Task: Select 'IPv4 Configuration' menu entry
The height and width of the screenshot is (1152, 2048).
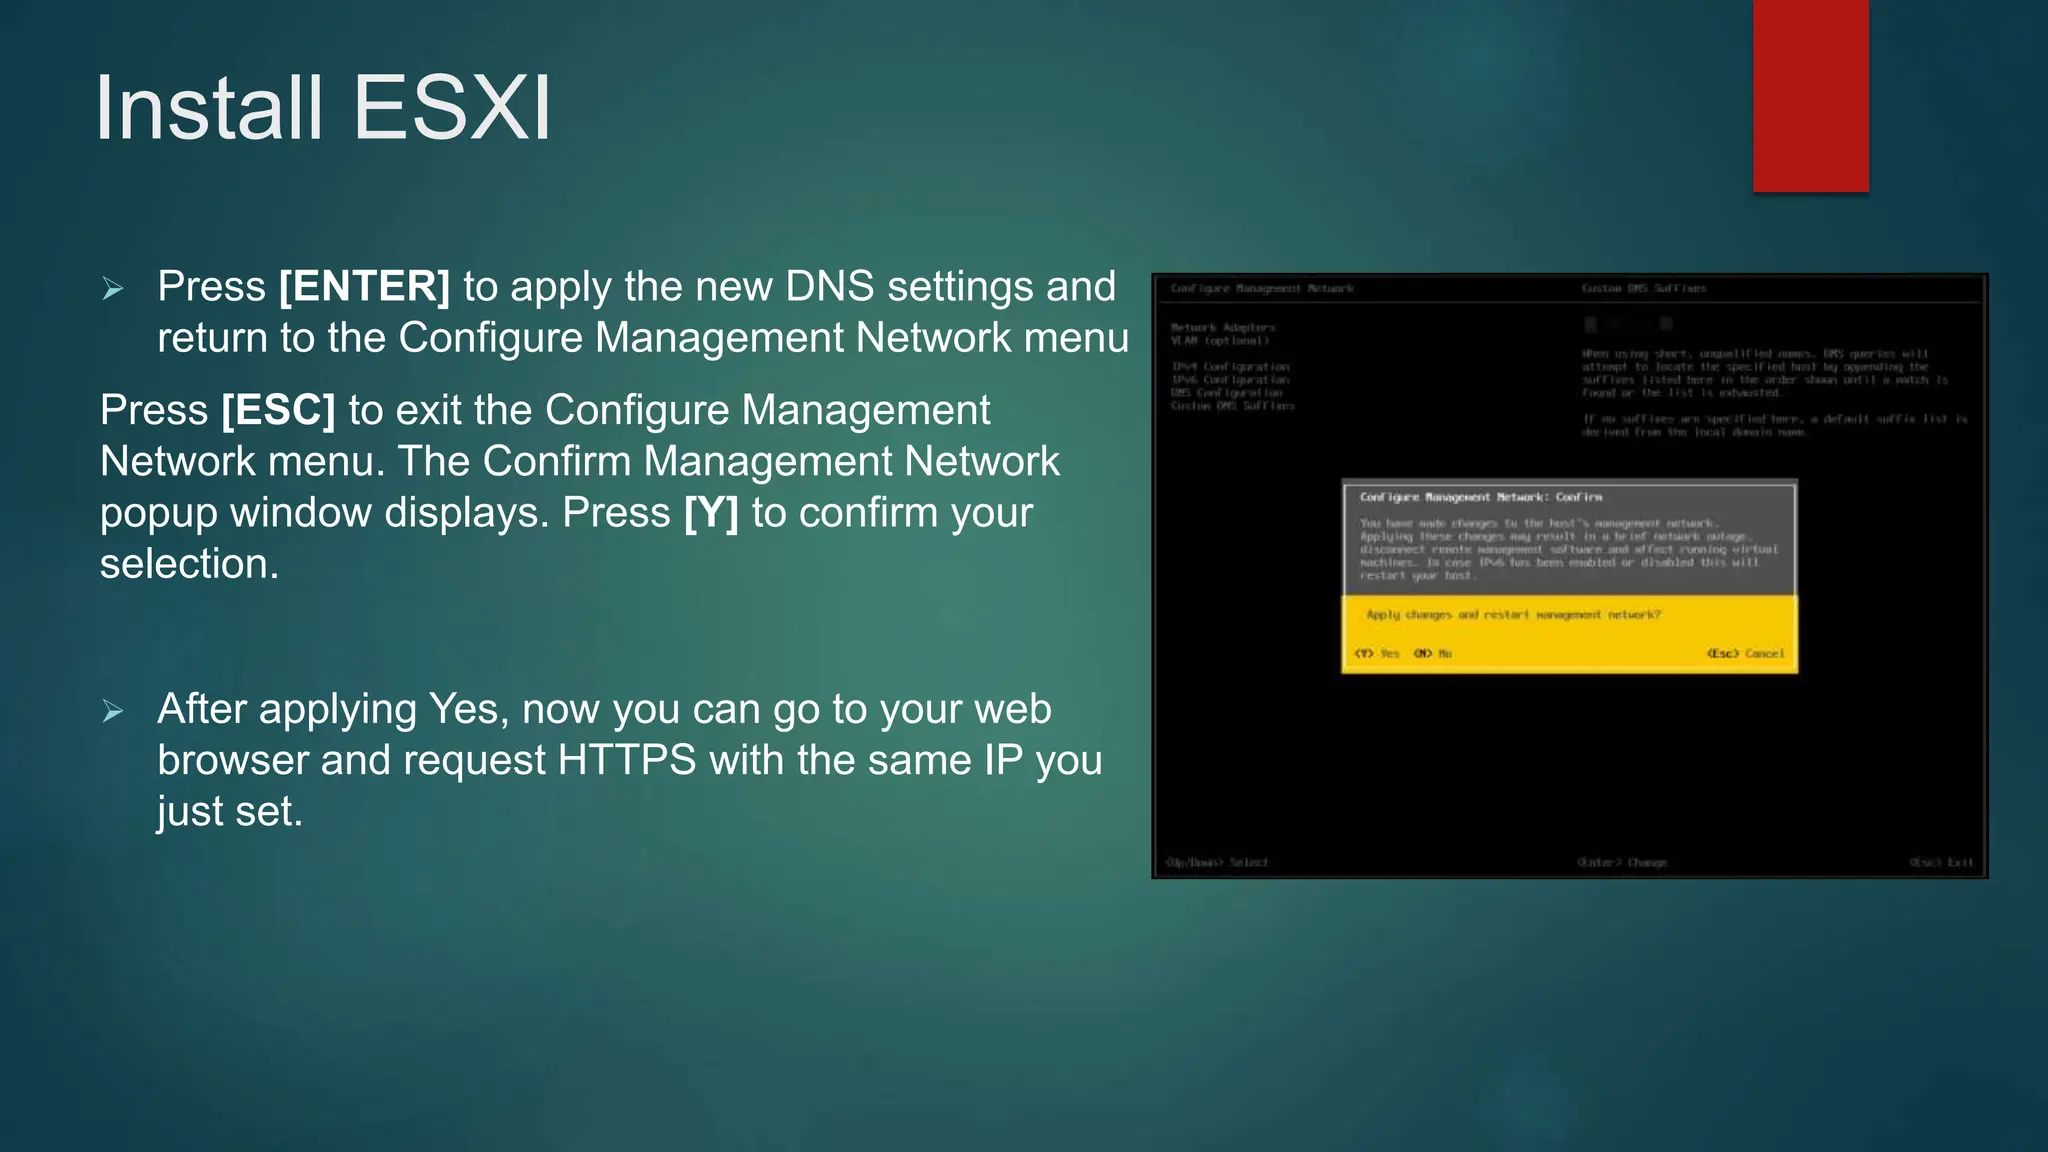Action: (1231, 367)
